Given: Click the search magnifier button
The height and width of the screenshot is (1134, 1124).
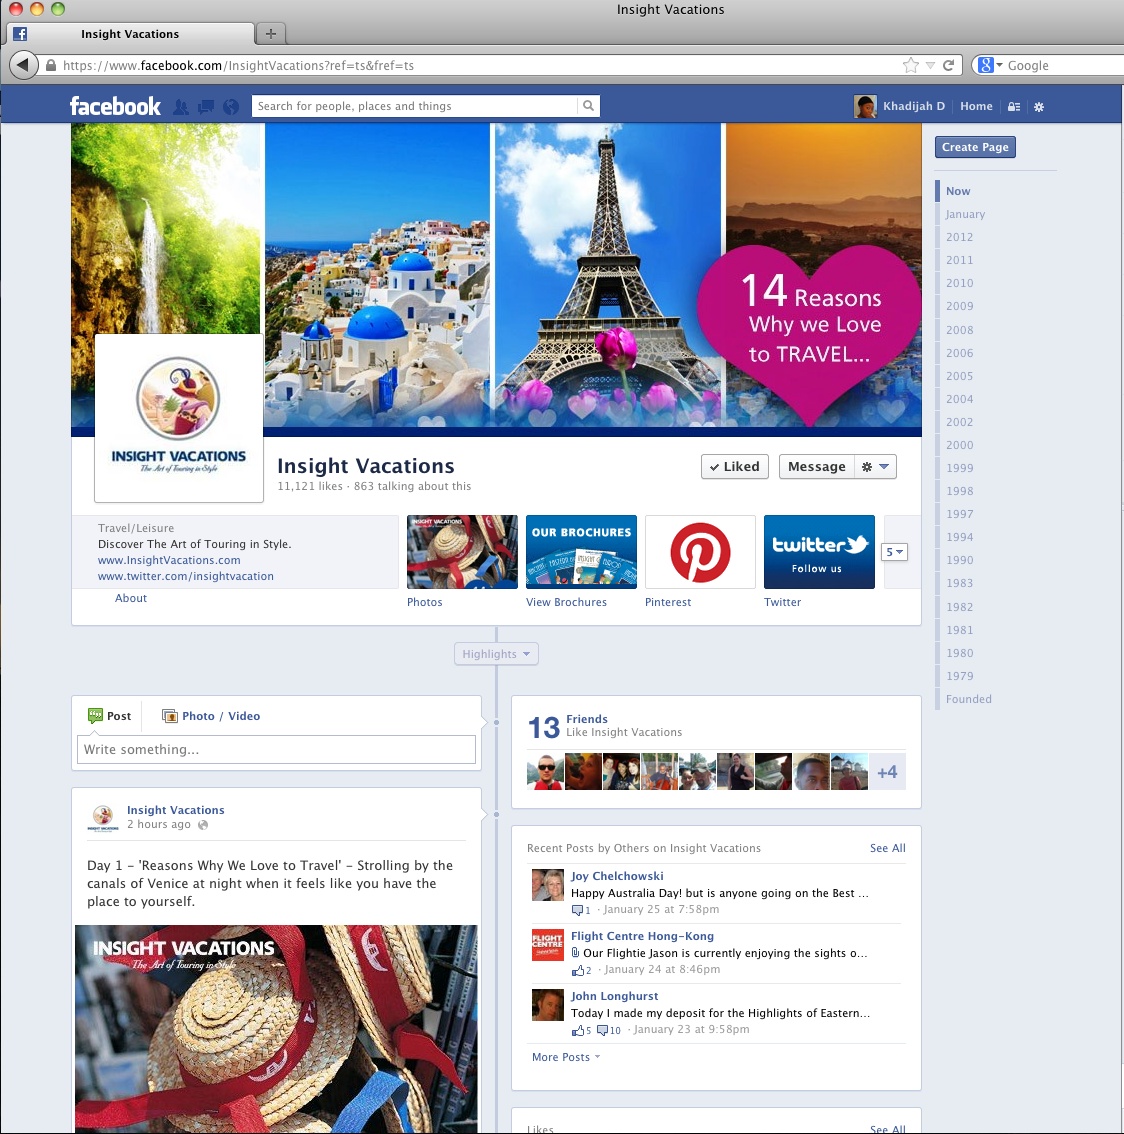Looking at the screenshot, I should point(589,106).
